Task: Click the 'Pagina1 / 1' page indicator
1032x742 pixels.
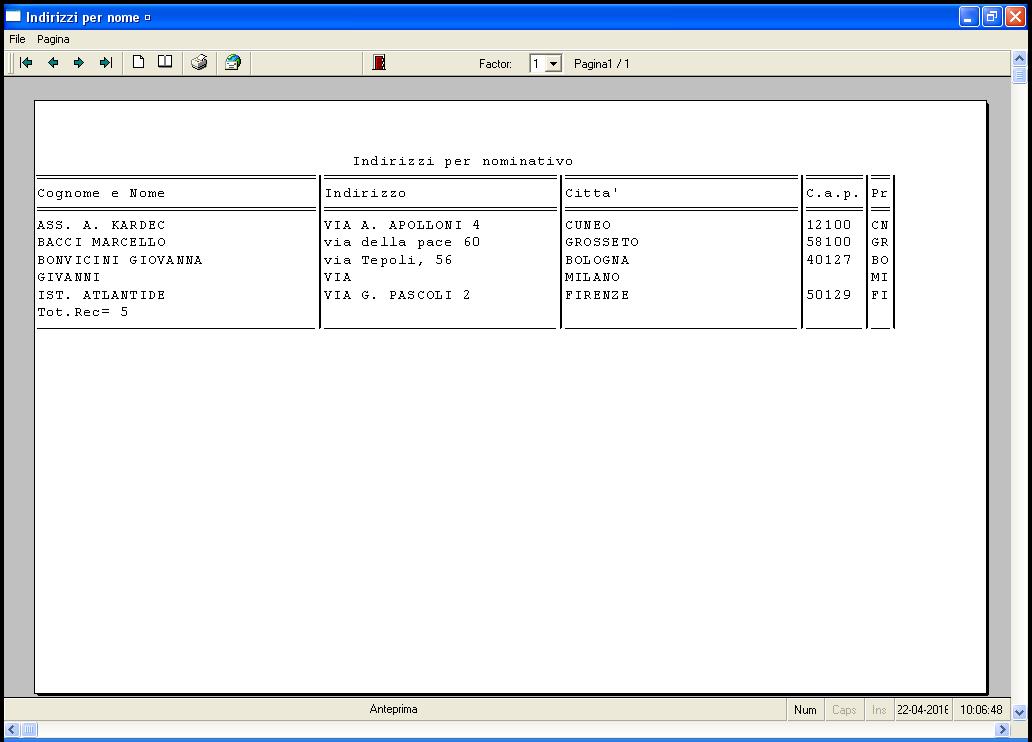Action: click(x=602, y=64)
